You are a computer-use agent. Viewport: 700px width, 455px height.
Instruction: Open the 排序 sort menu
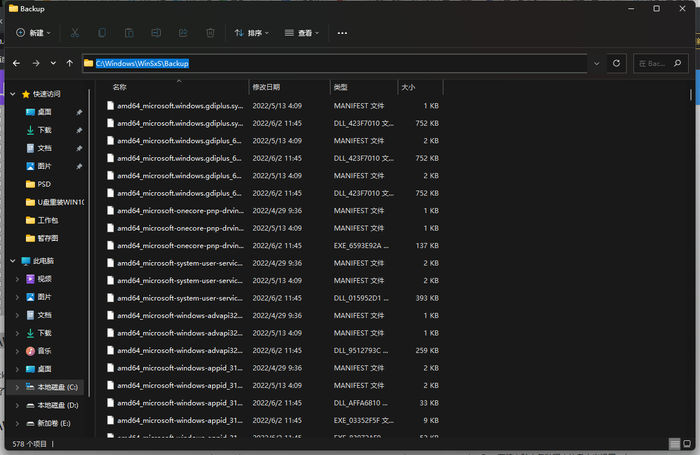click(251, 33)
